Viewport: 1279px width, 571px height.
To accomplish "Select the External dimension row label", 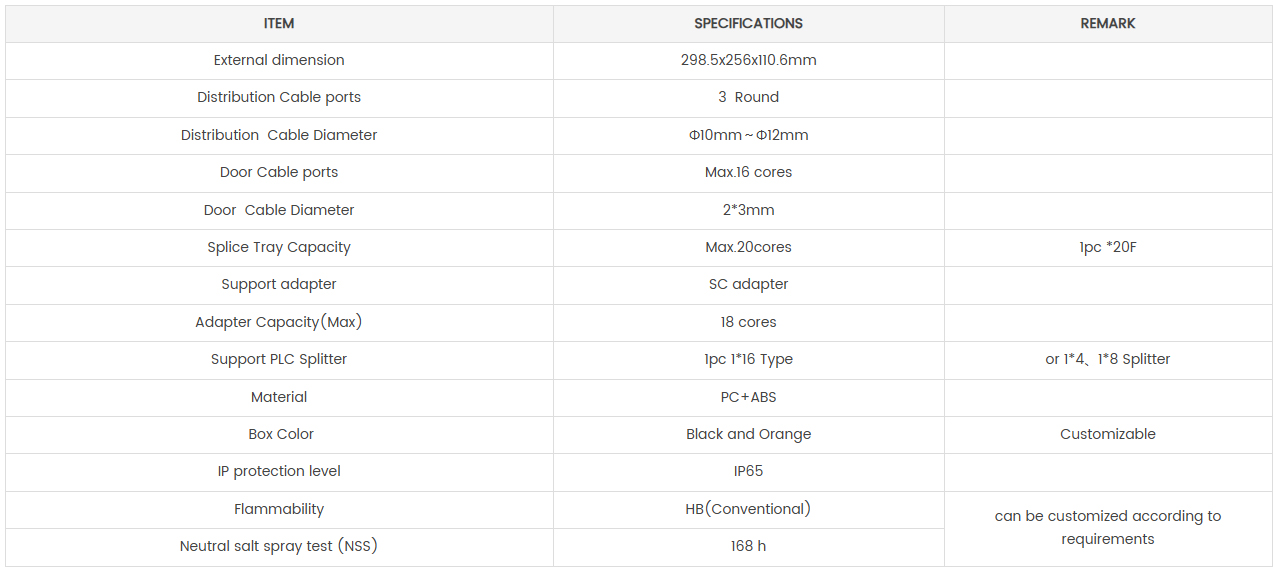I will pos(279,60).
